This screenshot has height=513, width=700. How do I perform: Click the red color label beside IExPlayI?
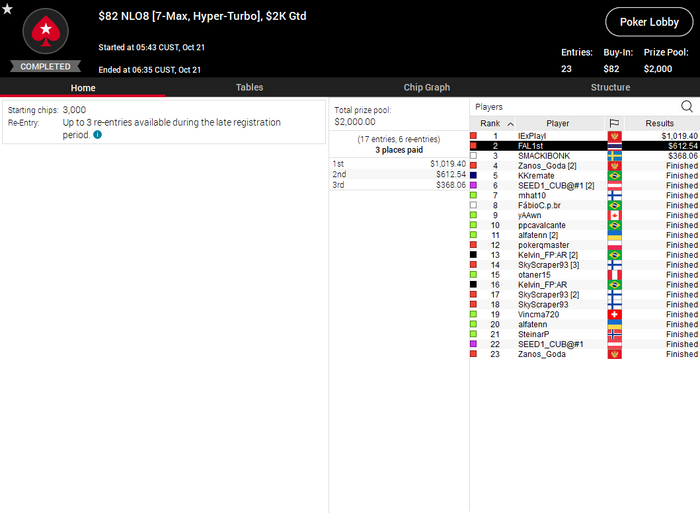[x=473, y=136]
